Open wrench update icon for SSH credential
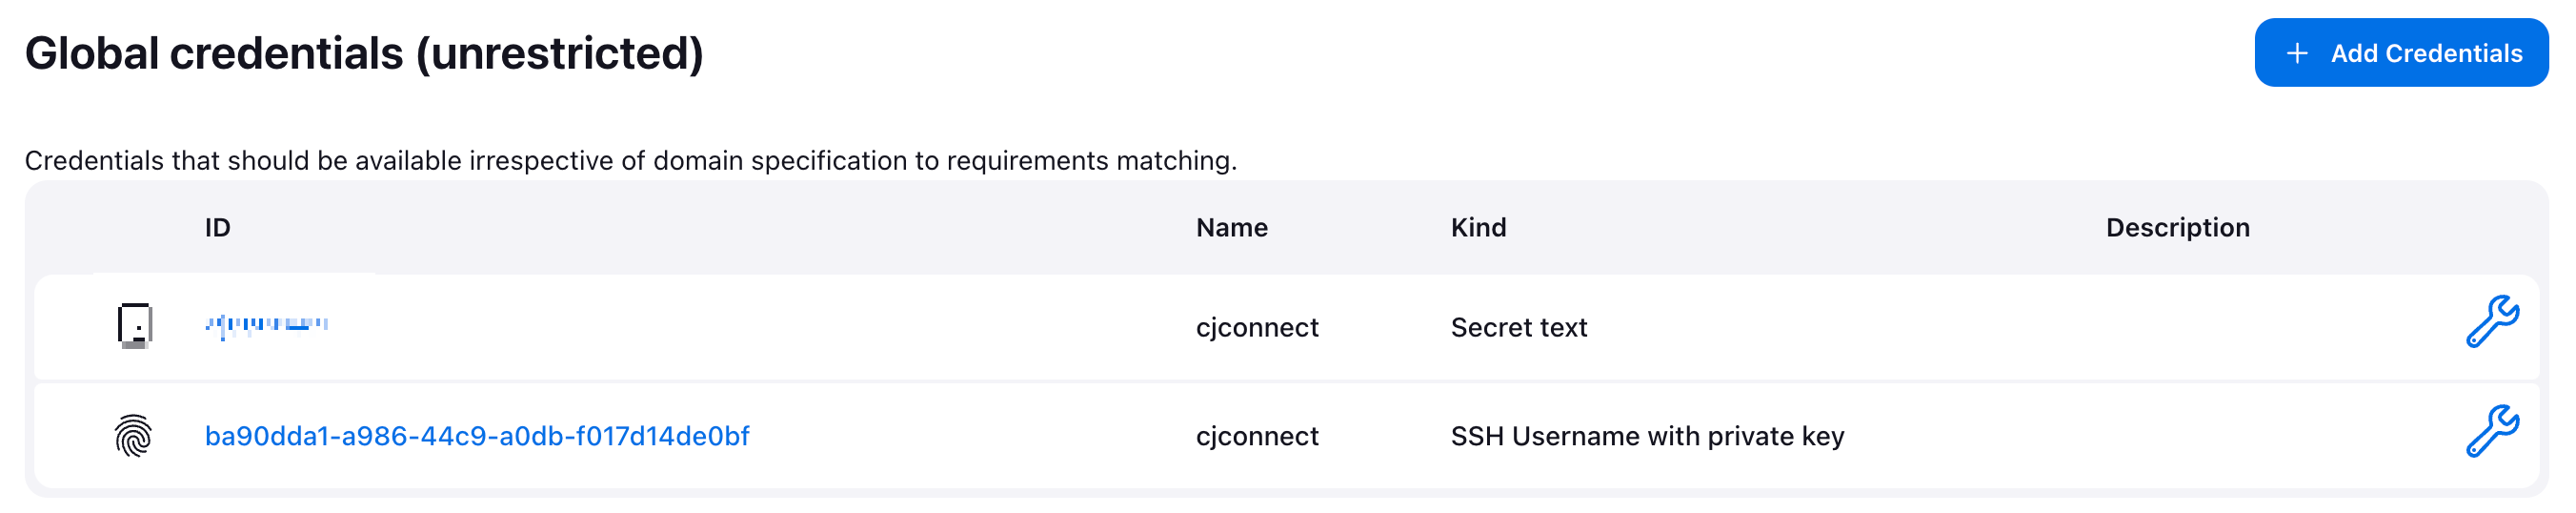 pyautogui.click(x=2491, y=431)
